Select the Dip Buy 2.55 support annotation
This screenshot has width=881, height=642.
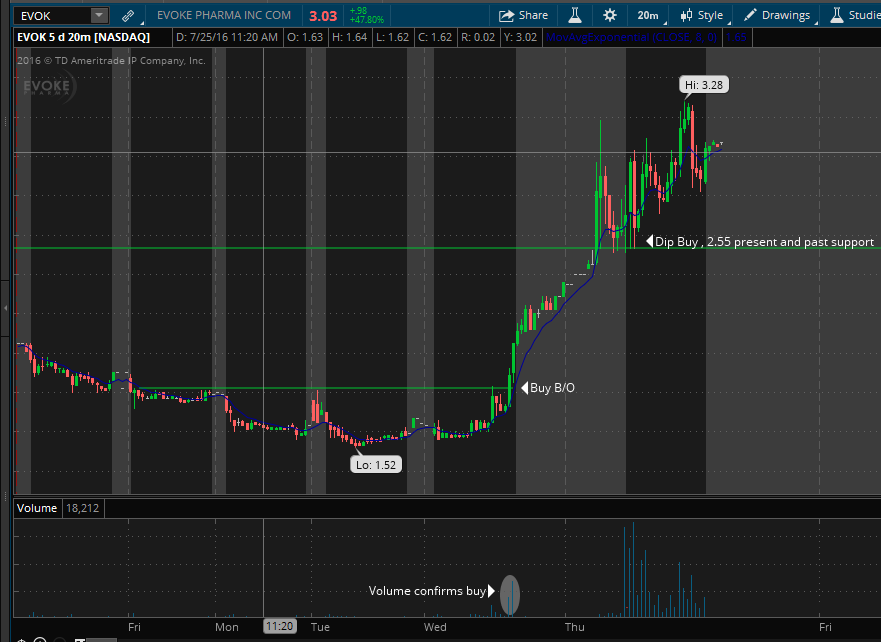pos(761,242)
